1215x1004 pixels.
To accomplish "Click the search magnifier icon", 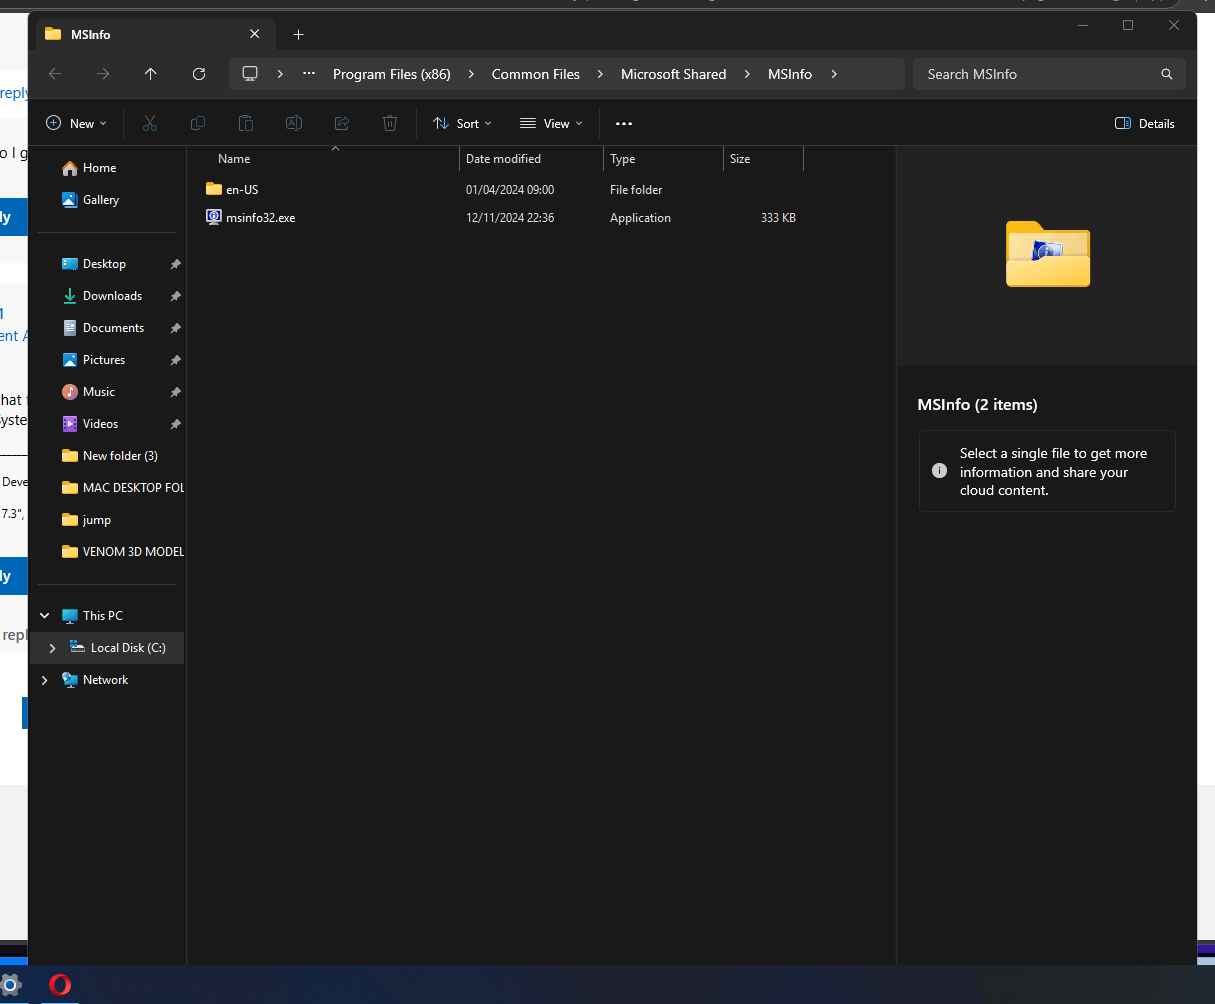I will coord(1167,74).
